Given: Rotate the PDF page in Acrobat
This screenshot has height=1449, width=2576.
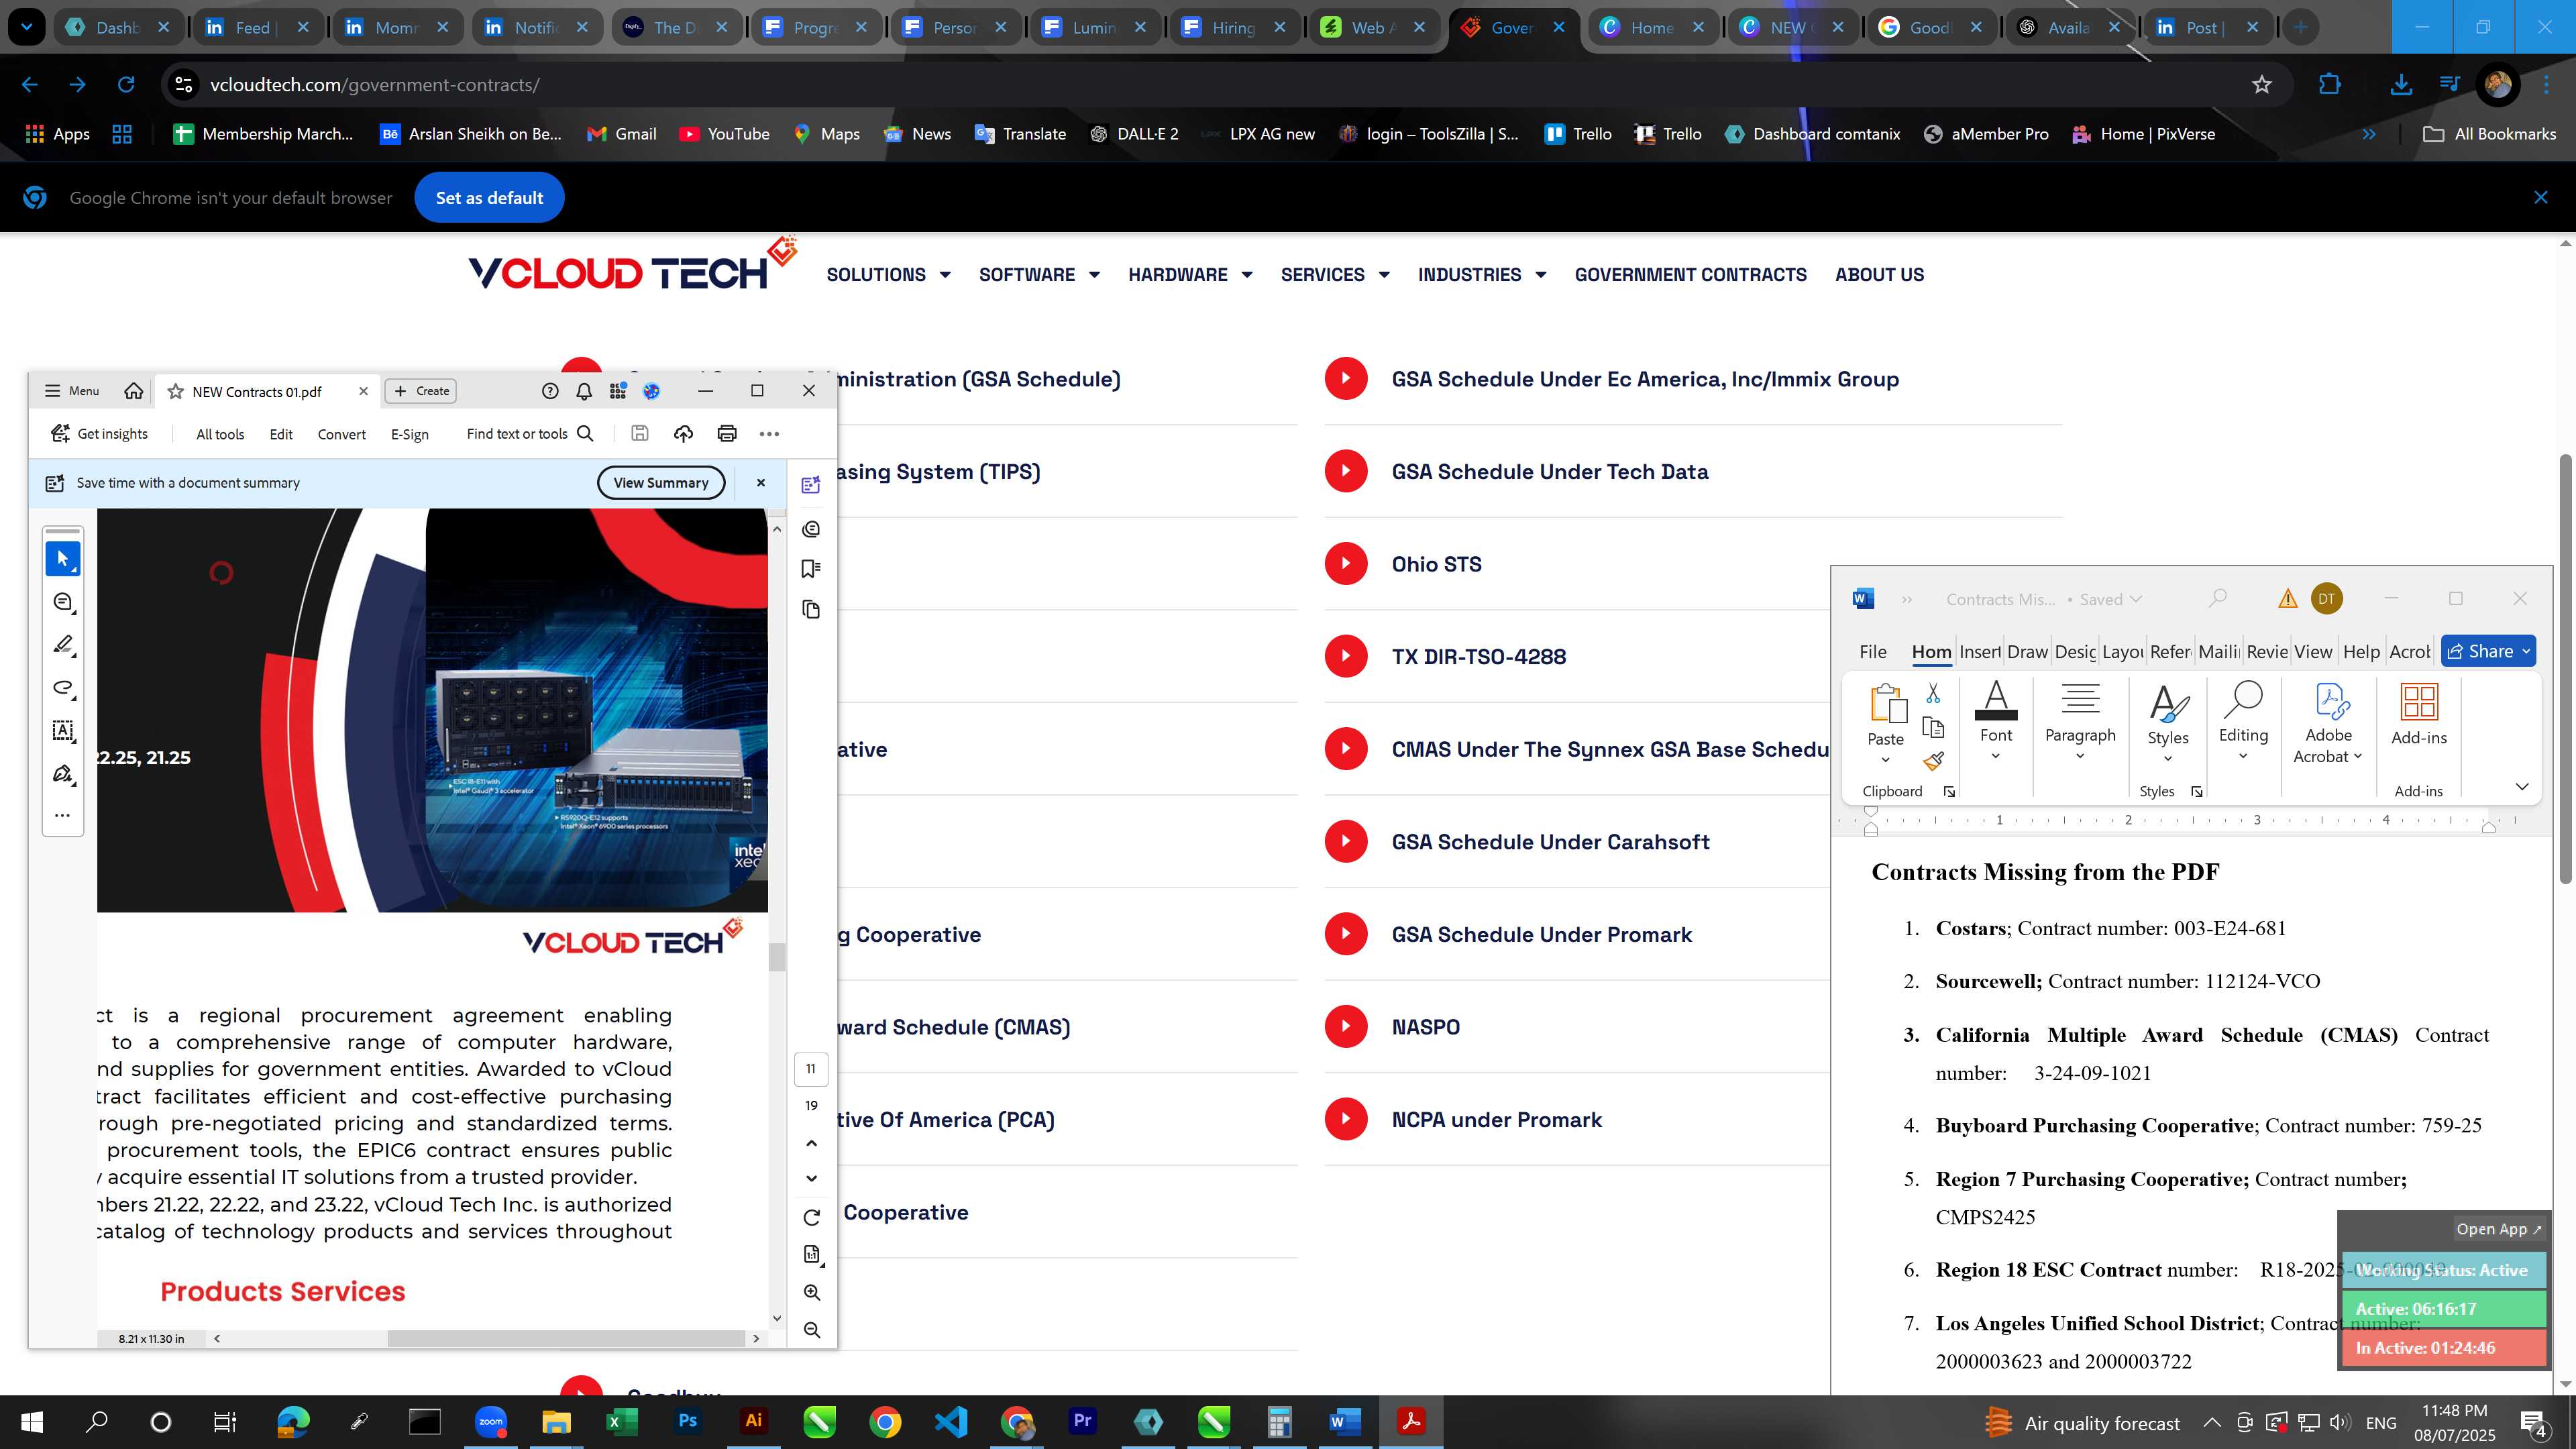Looking at the screenshot, I should 812,1217.
